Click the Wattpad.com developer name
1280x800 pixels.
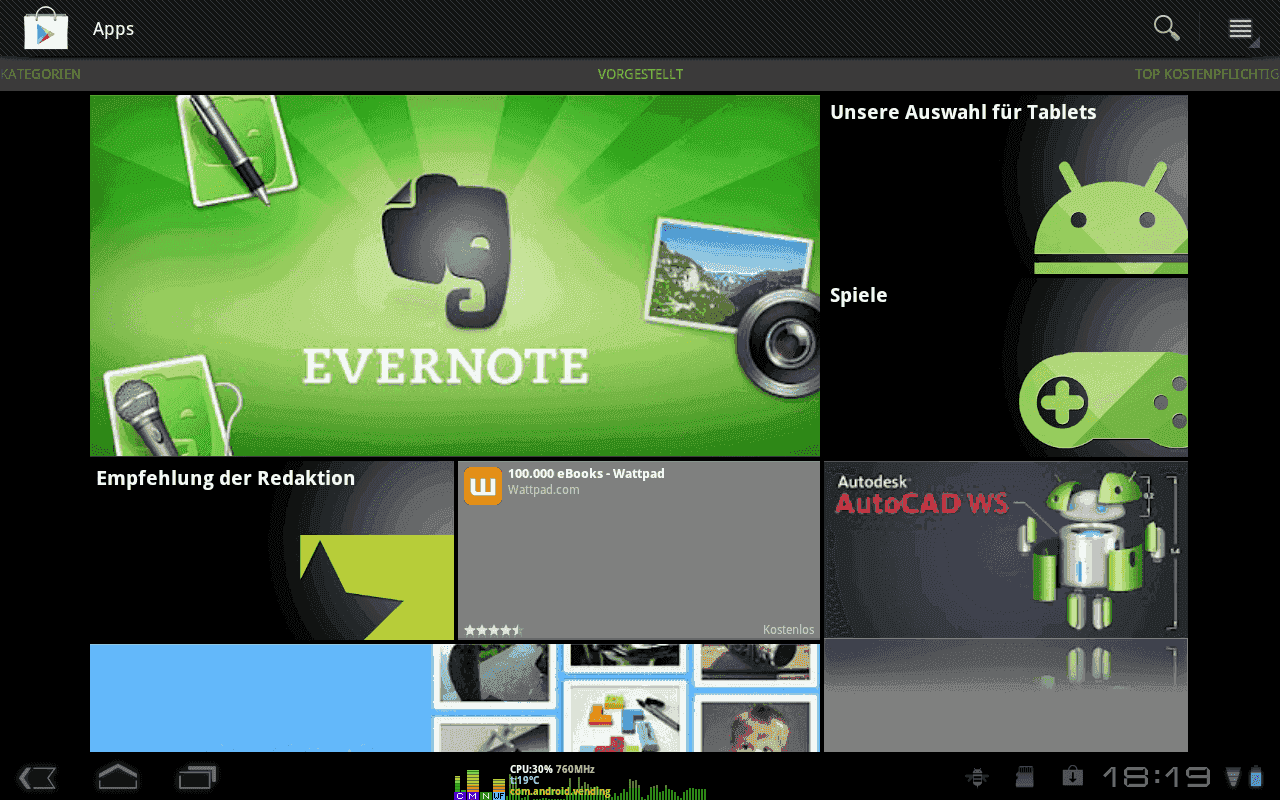point(543,490)
